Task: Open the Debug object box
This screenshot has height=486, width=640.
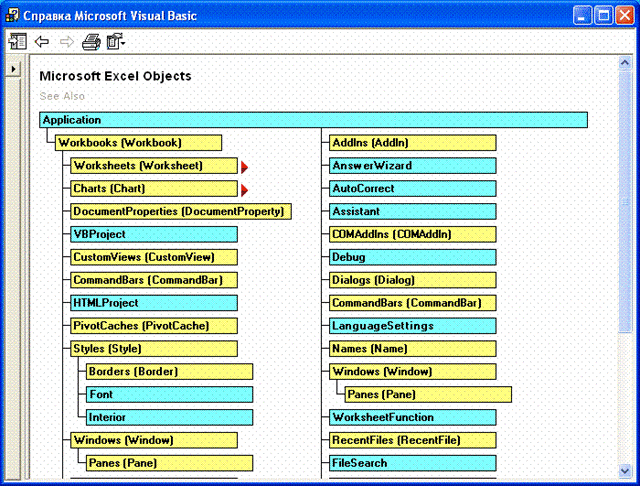Action: pyautogui.click(x=413, y=257)
